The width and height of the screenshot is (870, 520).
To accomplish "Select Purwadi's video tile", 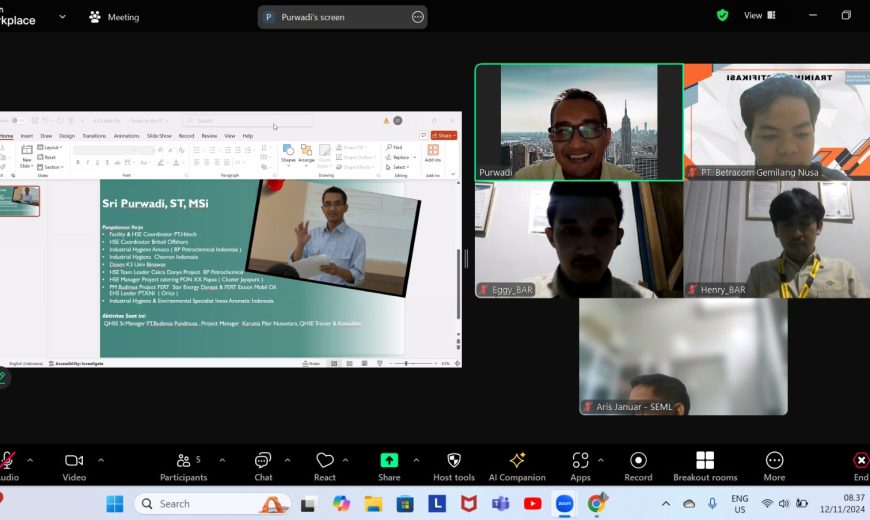I will [579, 122].
